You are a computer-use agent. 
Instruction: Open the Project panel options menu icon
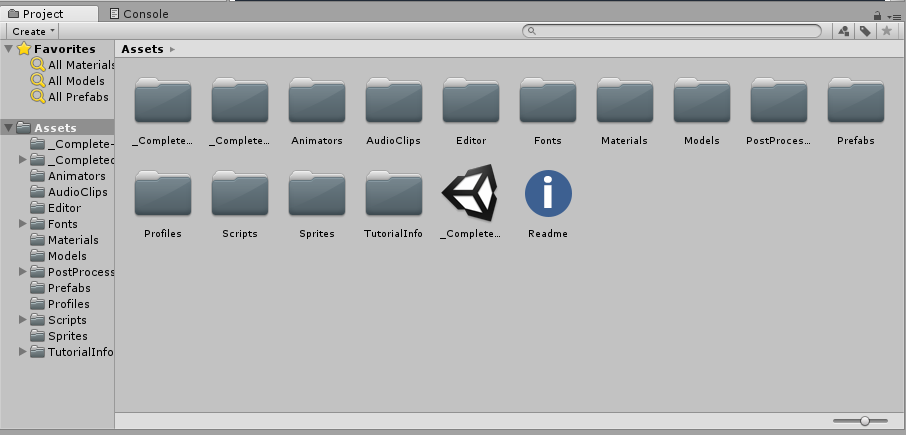click(x=893, y=17)
